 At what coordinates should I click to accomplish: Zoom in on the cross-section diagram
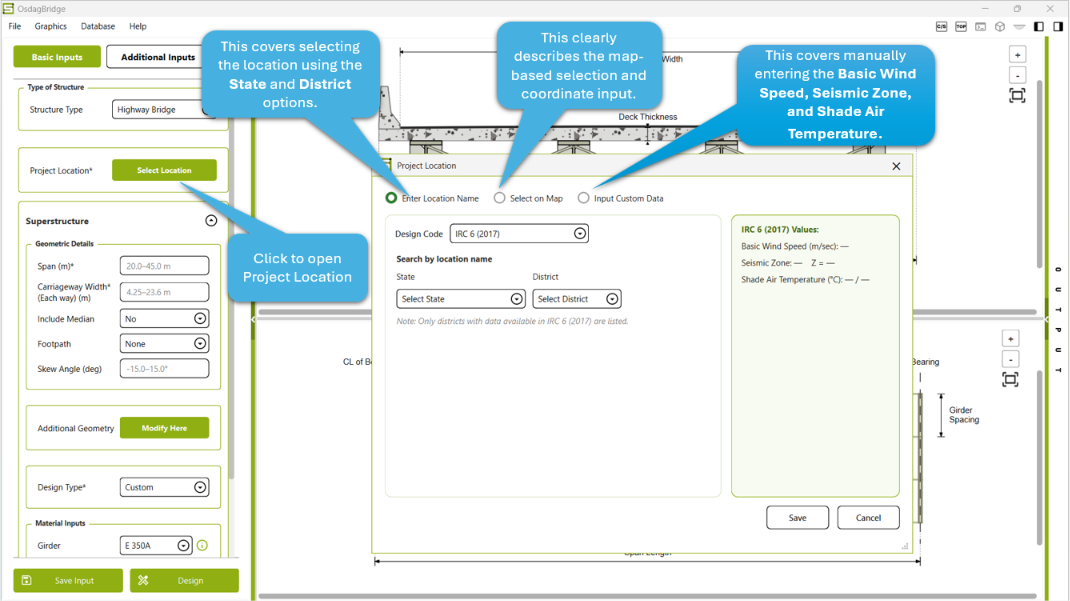[1017, 55]
